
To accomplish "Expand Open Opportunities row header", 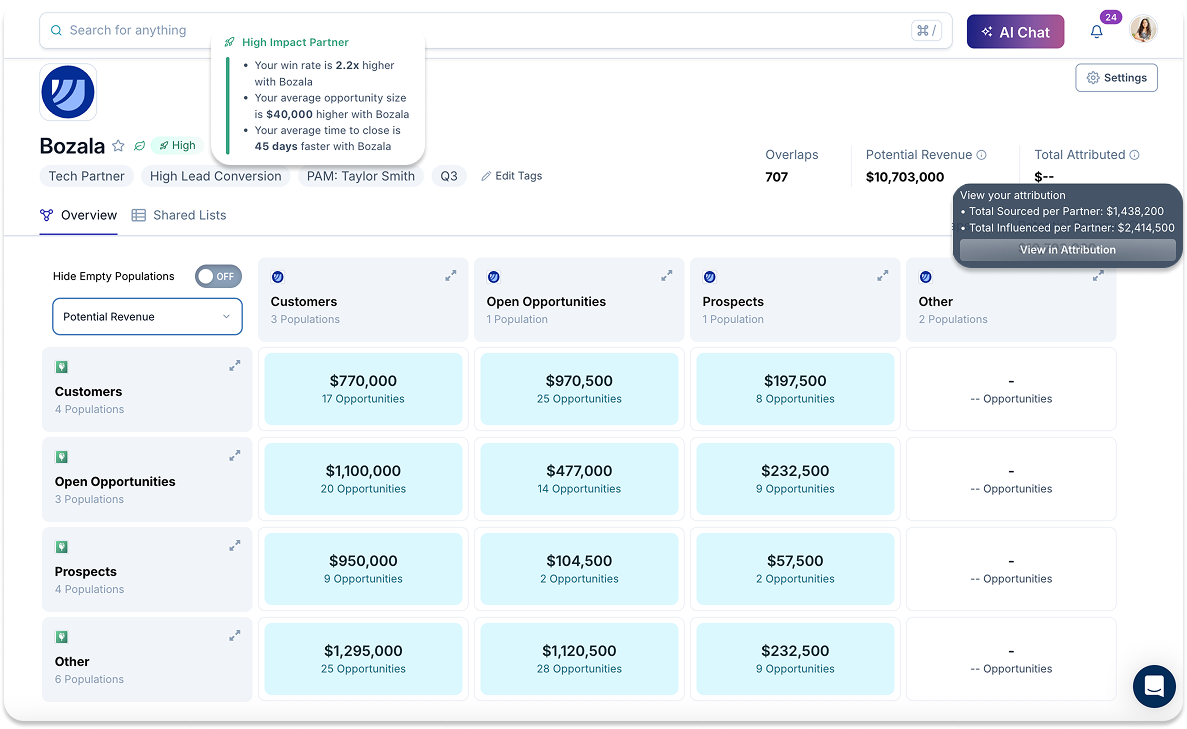I will [x=235, y=456].
